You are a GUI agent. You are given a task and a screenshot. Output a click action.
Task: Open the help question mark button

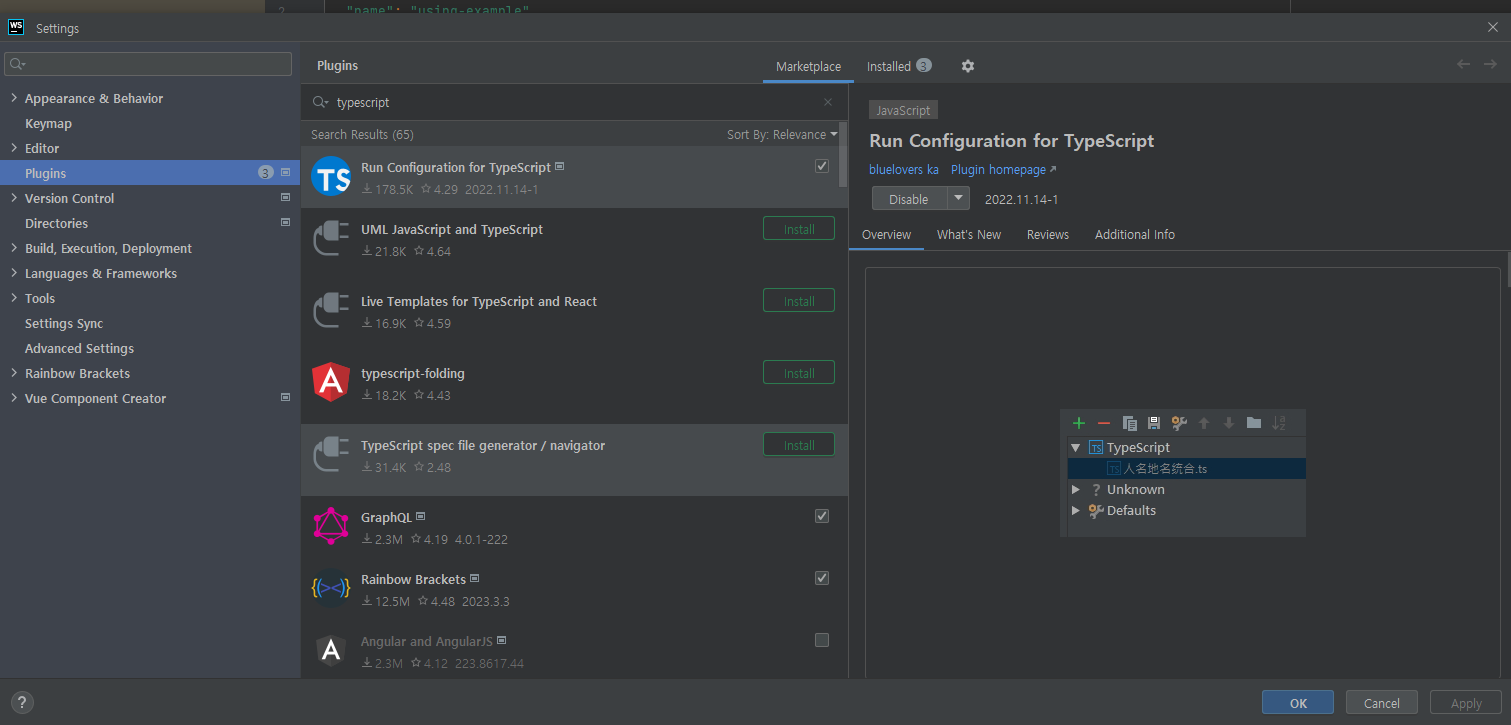(x=22, y=702)
